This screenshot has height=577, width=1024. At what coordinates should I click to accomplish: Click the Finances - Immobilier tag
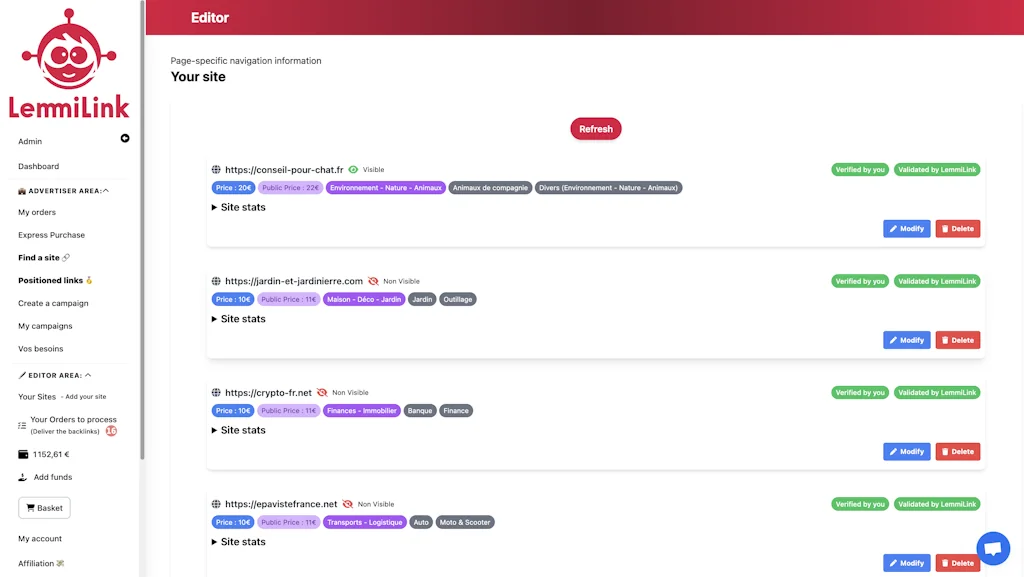[x=362, y=411]
